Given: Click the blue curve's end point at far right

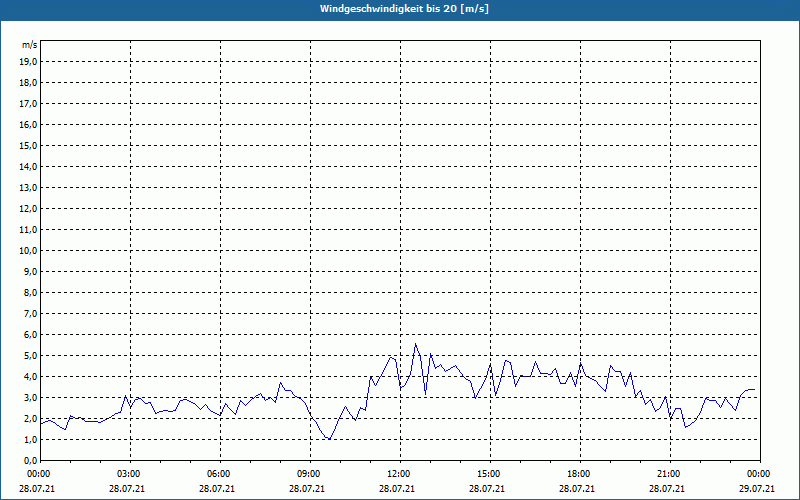Looking at the screenshot, I should pyautogui.click(x=755, y=389).
